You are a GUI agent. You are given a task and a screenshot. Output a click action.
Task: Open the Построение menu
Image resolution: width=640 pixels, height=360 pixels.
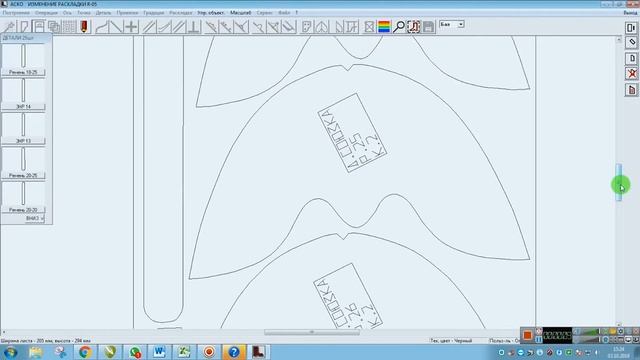coord(16,13)
